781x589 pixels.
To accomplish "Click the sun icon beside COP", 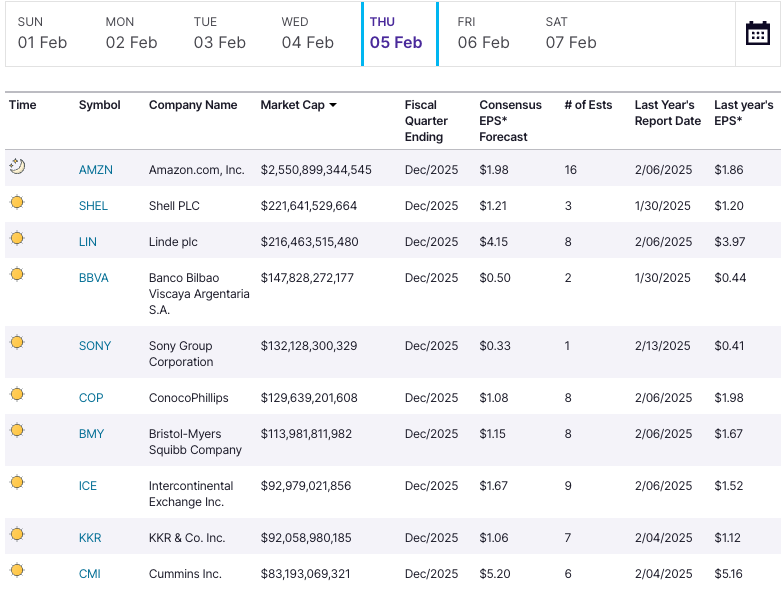I will 17,395.
